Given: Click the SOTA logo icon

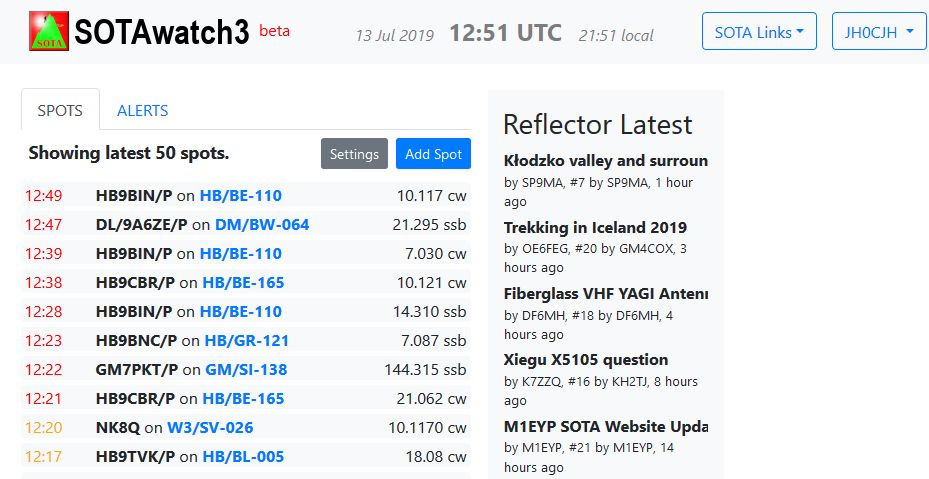Looking at the screenshot, I should click(x=49, y=31).
